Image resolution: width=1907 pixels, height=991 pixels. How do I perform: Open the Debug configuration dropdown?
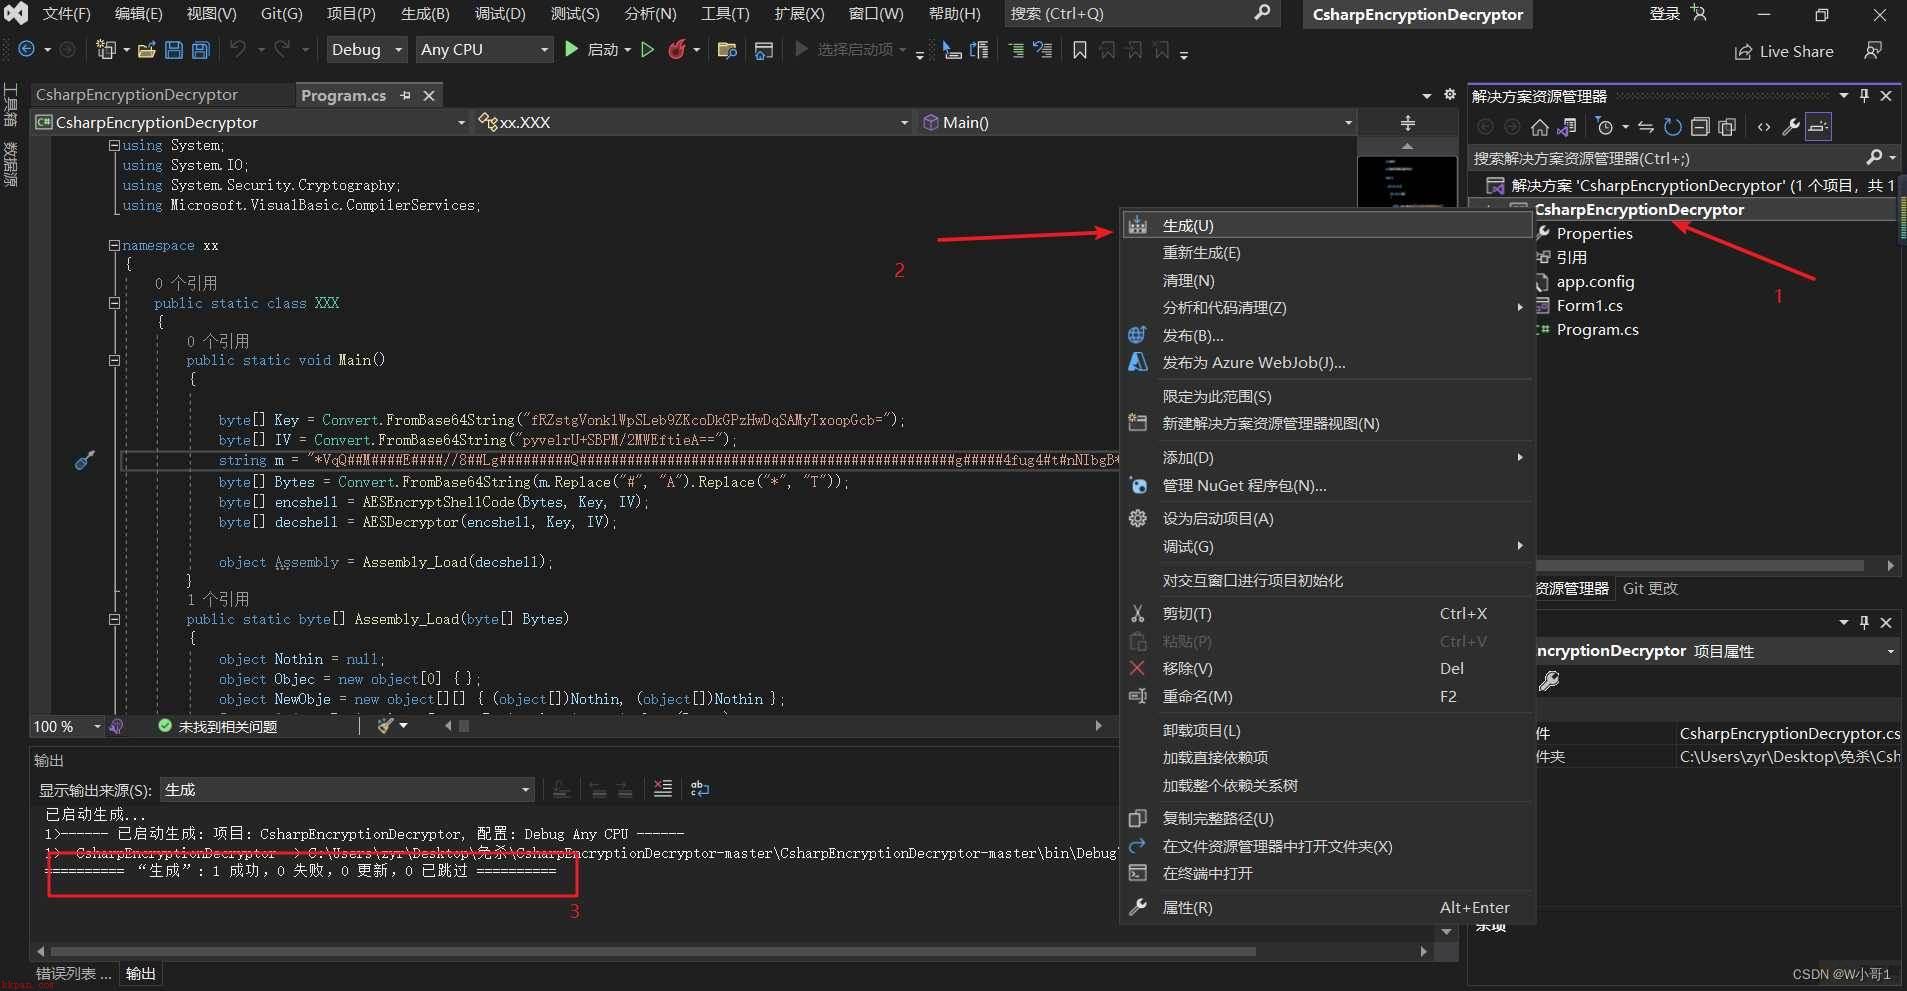click(367, 49)
